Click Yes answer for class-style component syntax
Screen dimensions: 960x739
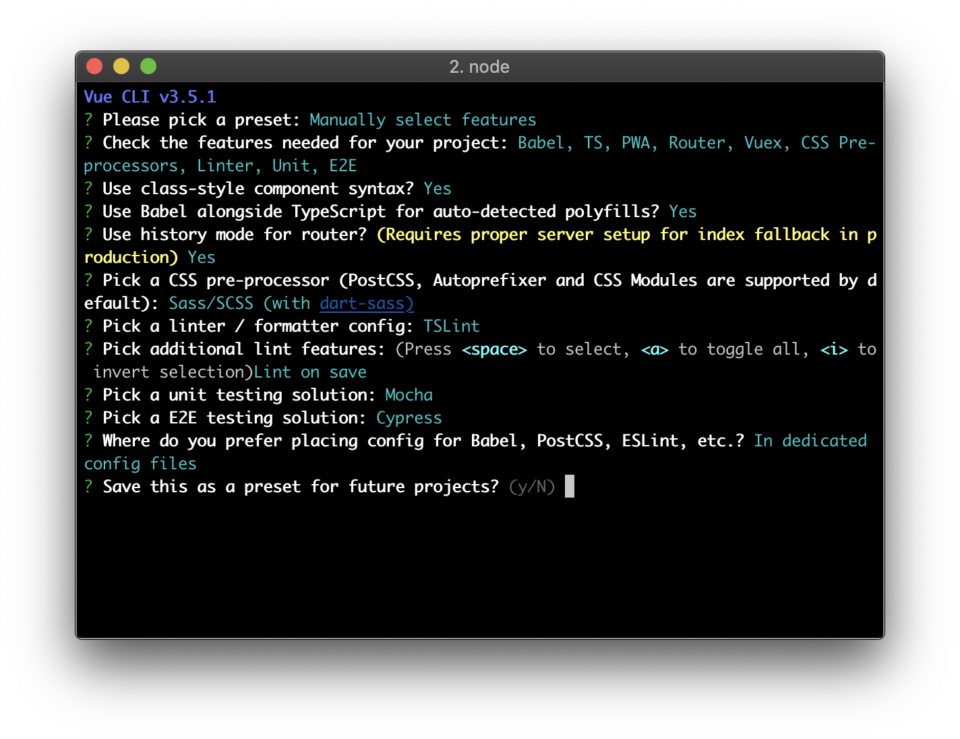click(437, 188)
